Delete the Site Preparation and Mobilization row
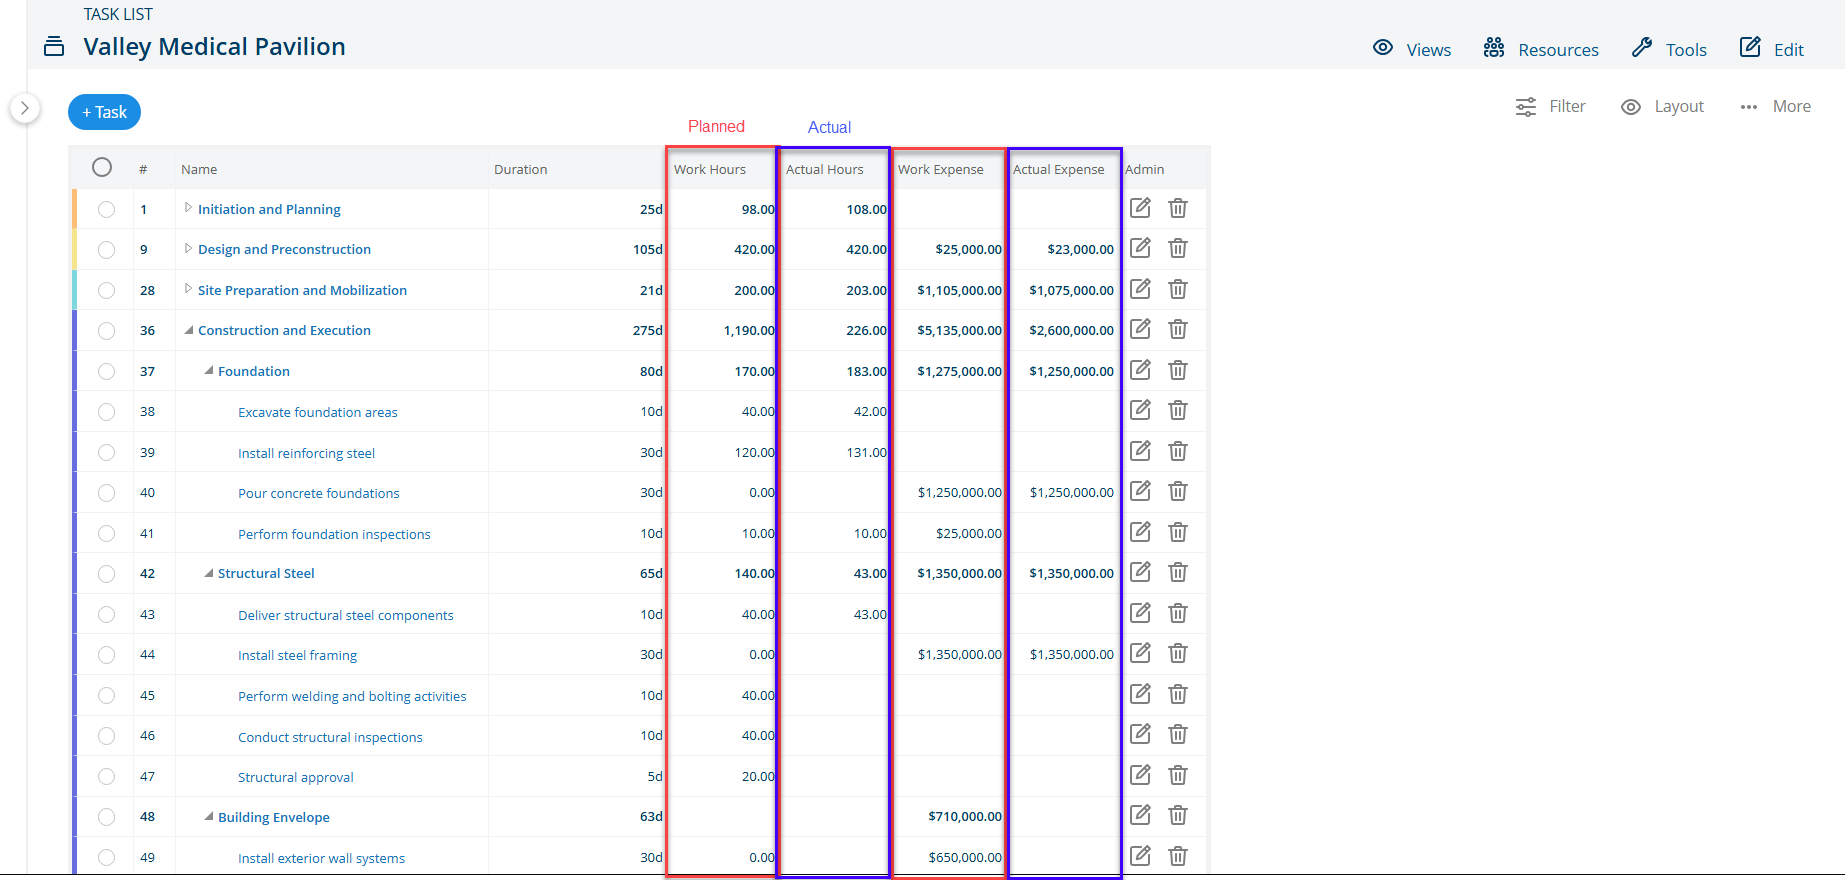1845x880 pixels. point(1178,289)
